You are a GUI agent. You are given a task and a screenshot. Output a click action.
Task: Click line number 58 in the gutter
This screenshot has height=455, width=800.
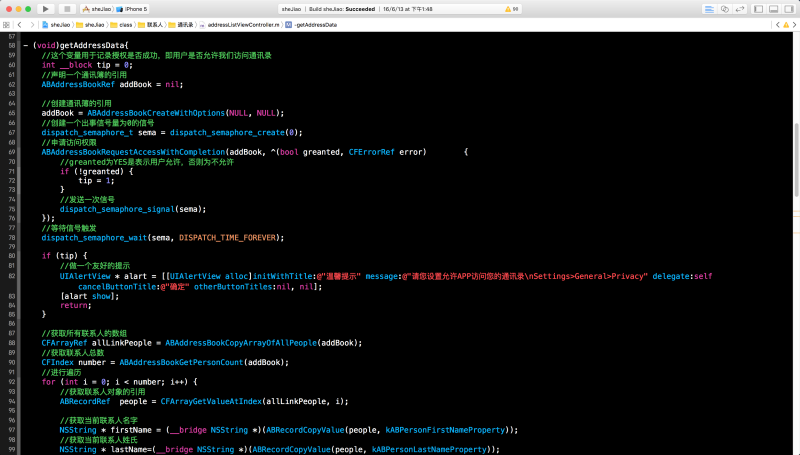[12, 45]
